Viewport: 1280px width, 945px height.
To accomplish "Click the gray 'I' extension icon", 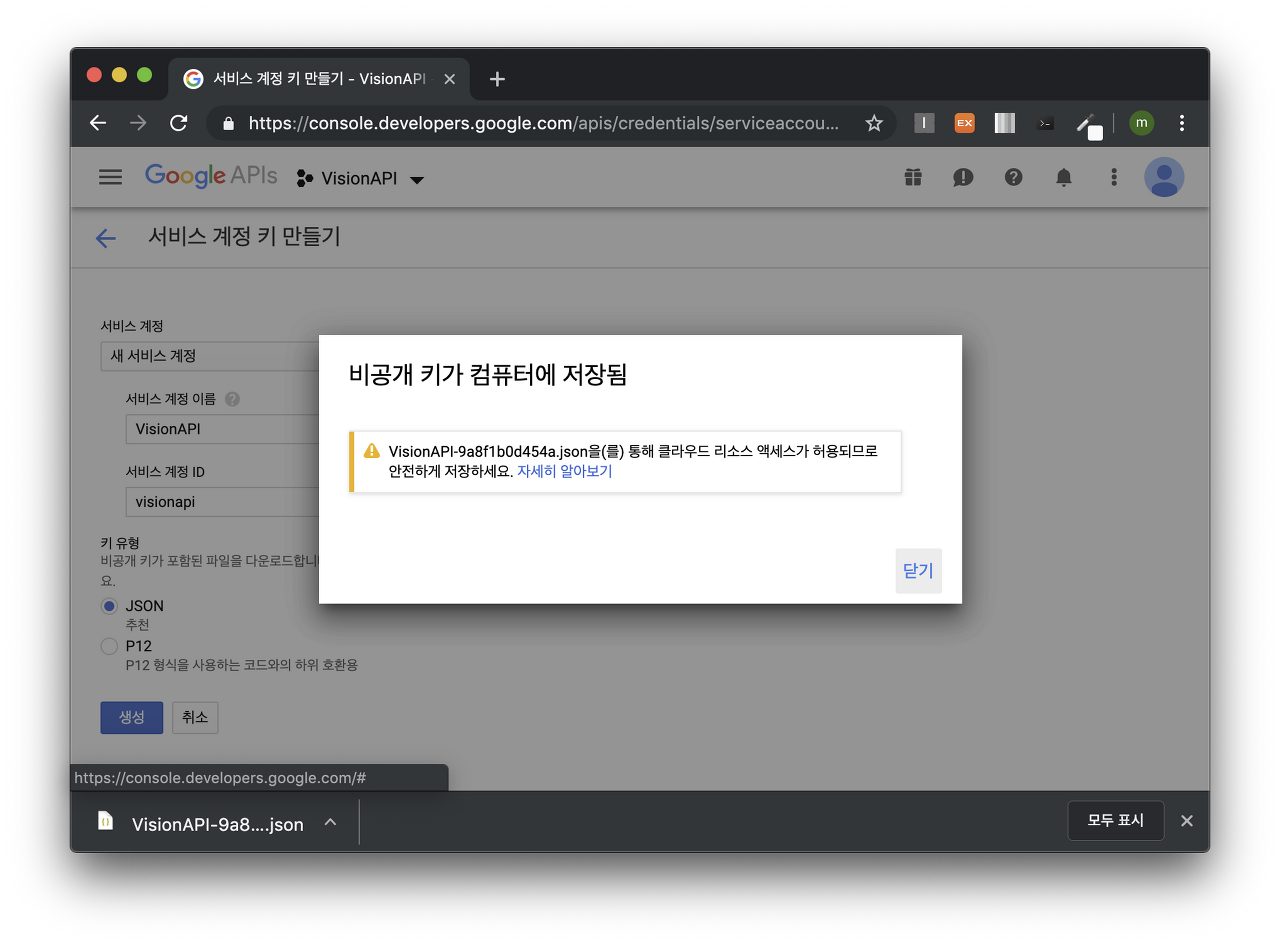I will pyautogui.click(x=924, y=123).
